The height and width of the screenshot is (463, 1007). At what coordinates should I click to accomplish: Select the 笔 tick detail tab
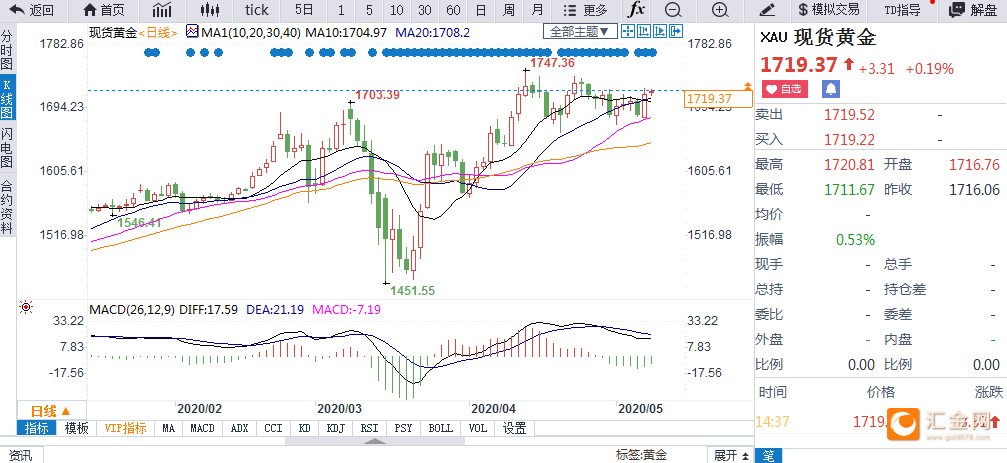pos(768,456)
